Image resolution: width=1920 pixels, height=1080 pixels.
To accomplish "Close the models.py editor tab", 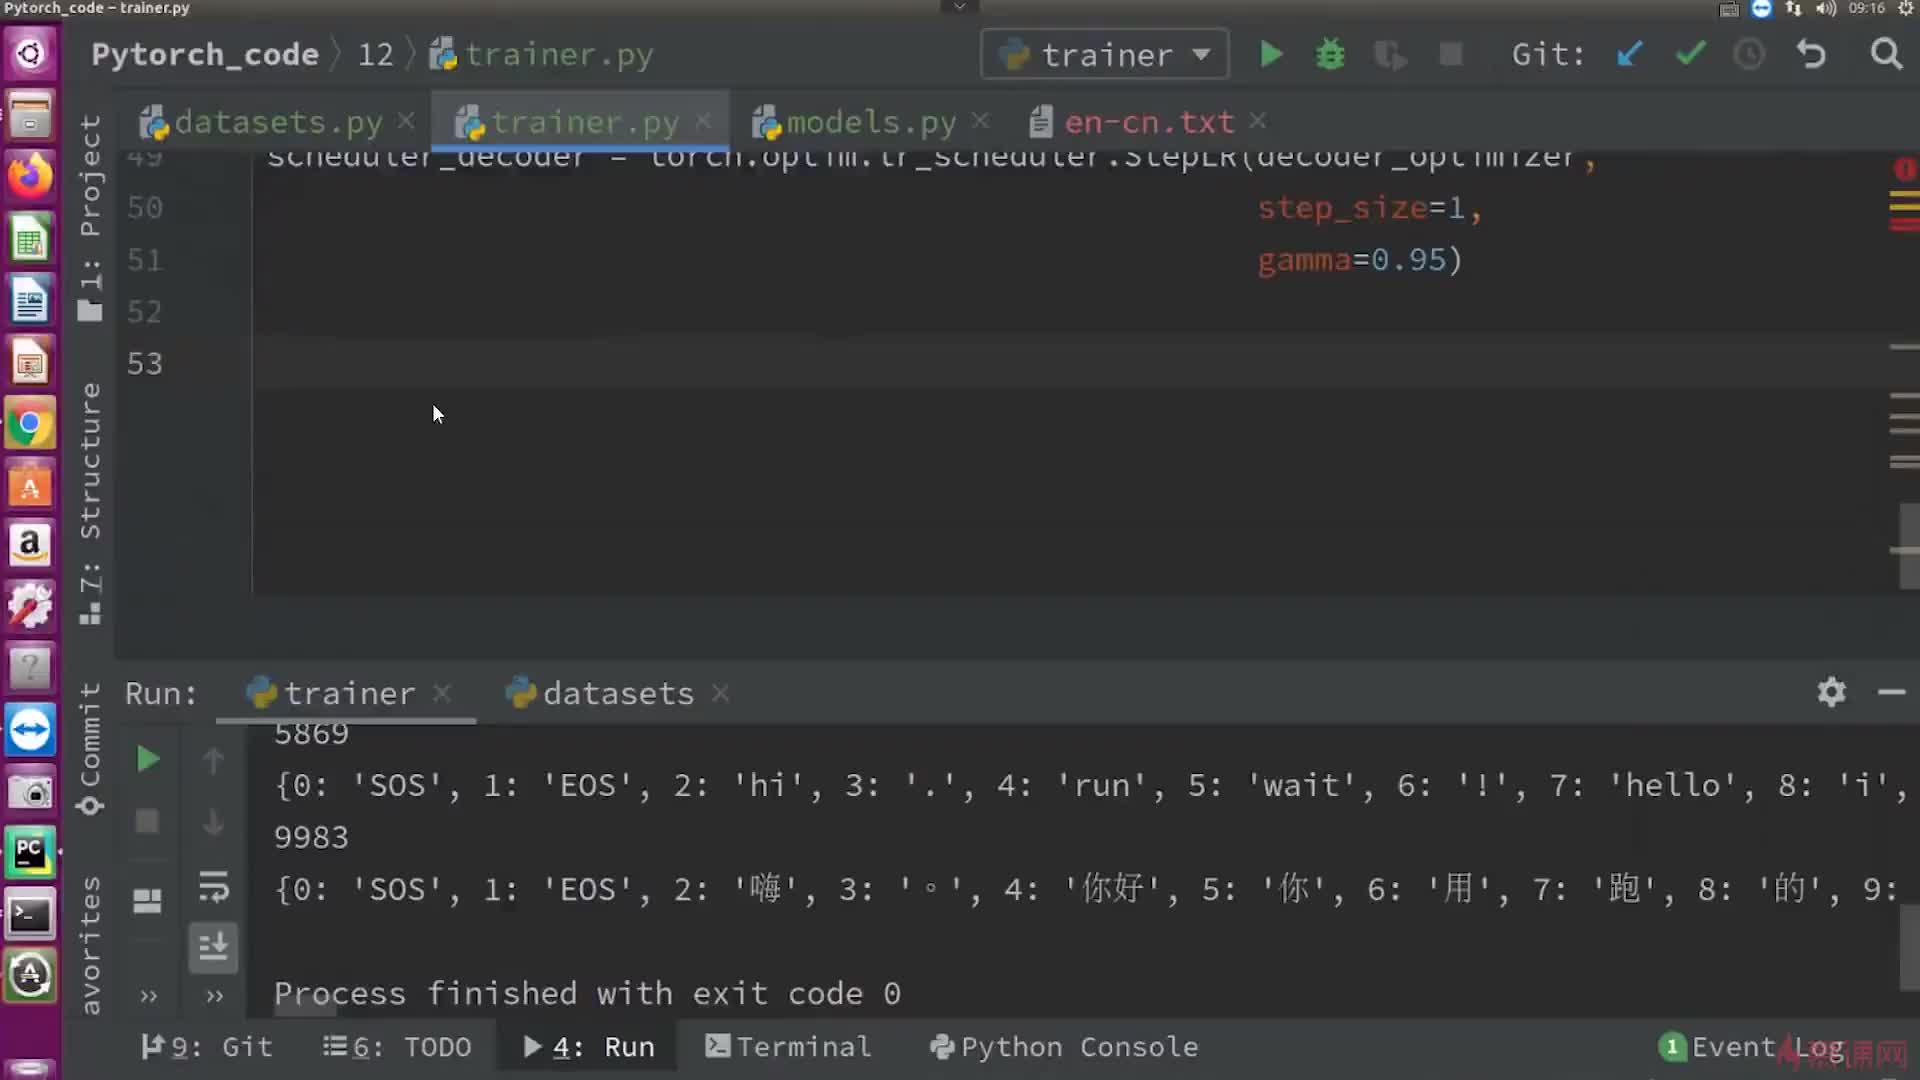I will pos(981,121).
